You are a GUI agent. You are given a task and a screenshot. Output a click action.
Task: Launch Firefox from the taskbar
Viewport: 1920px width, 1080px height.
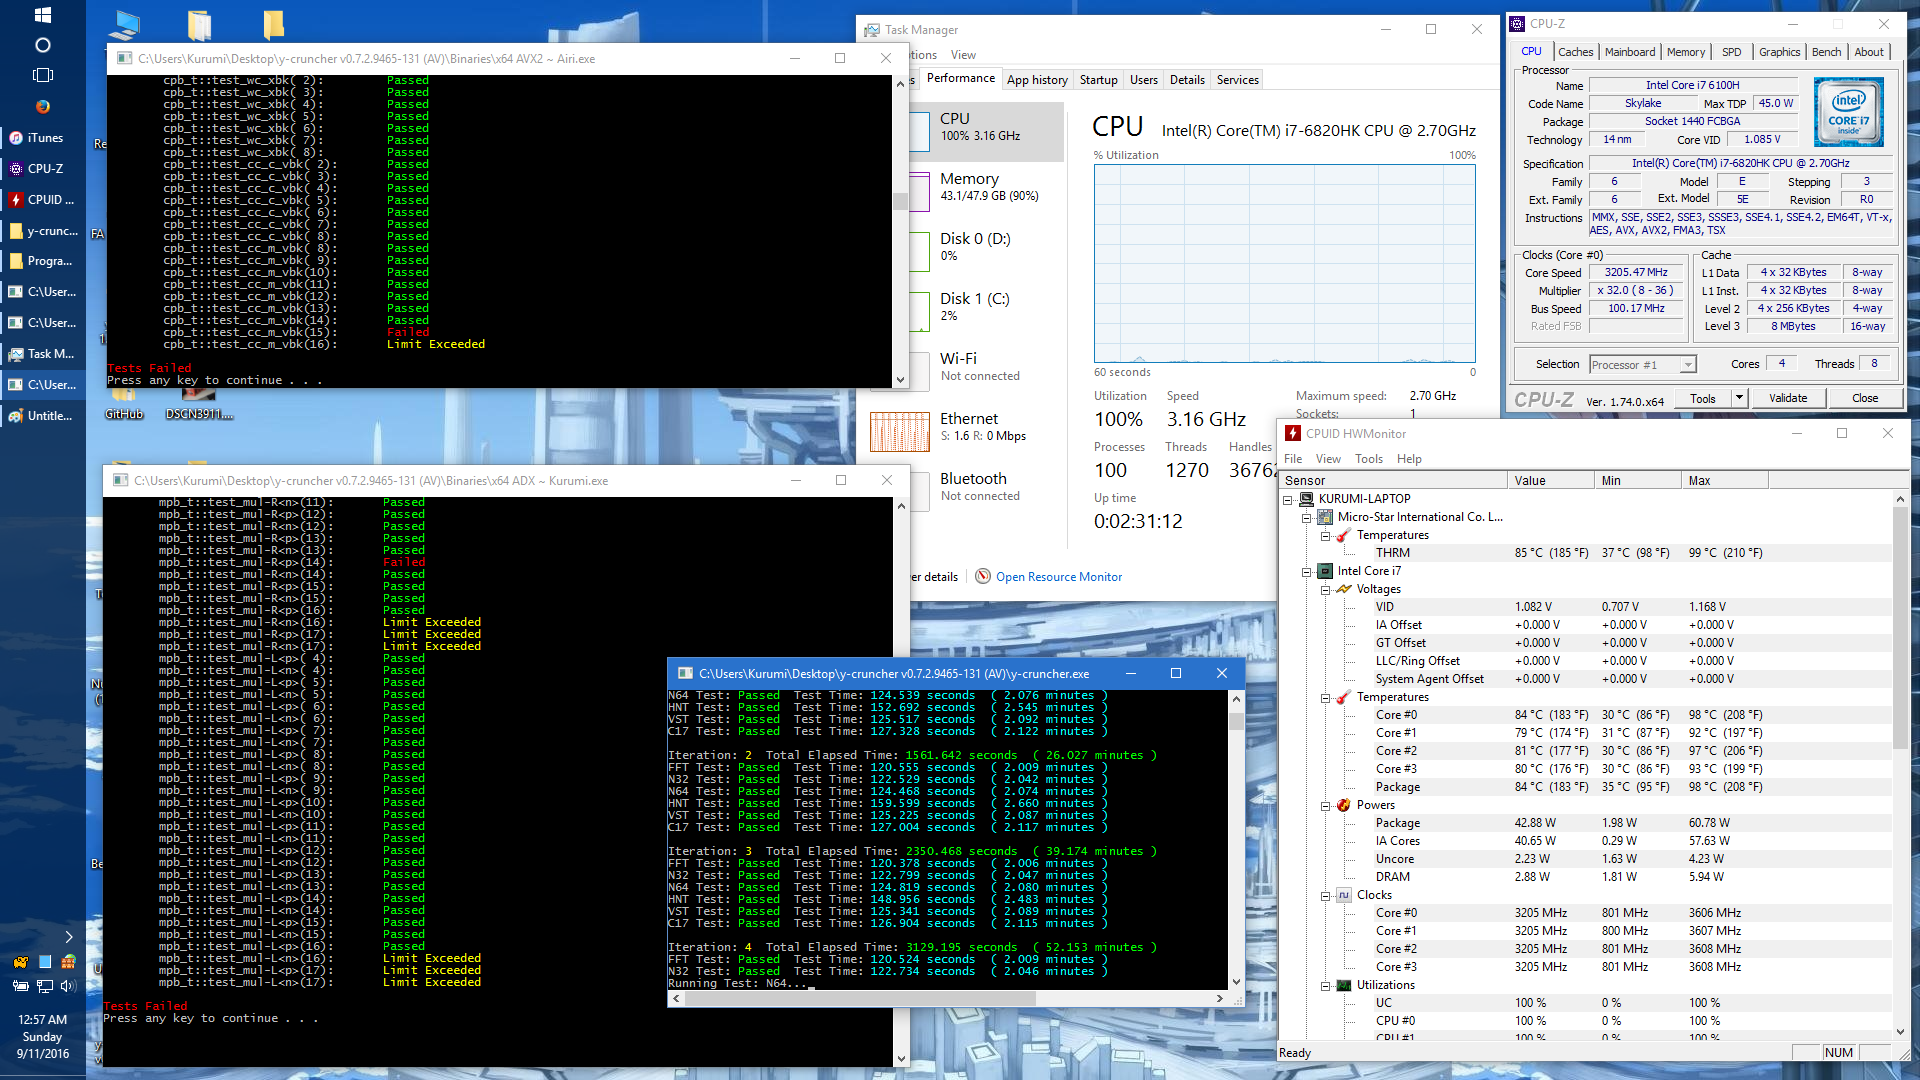[x=42, y=106]
